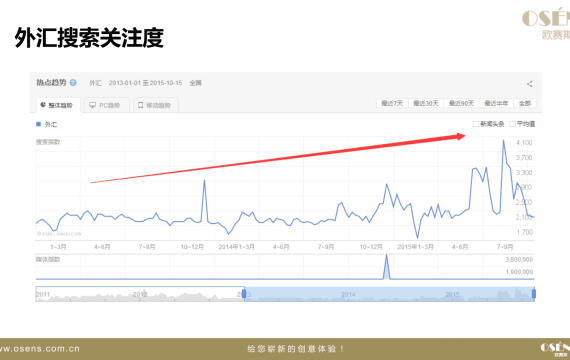Select the 最近7天 range button
The image size is (570, 360).
[x=392, y=104]
